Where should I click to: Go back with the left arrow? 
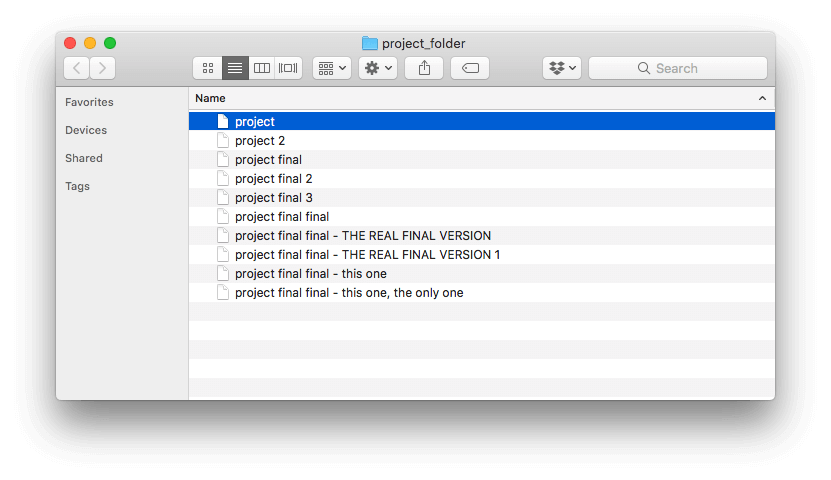coord(77,68)
